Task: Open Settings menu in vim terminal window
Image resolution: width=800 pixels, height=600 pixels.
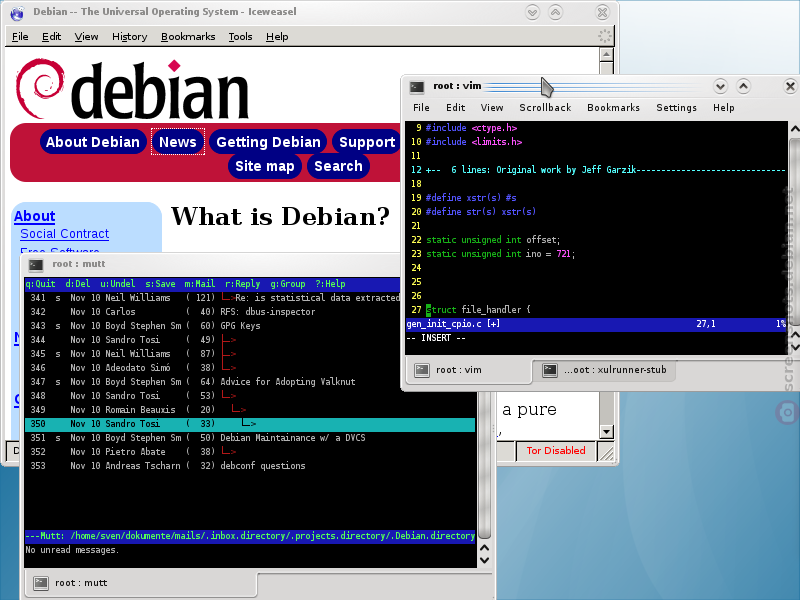Action: coord(677,108)
